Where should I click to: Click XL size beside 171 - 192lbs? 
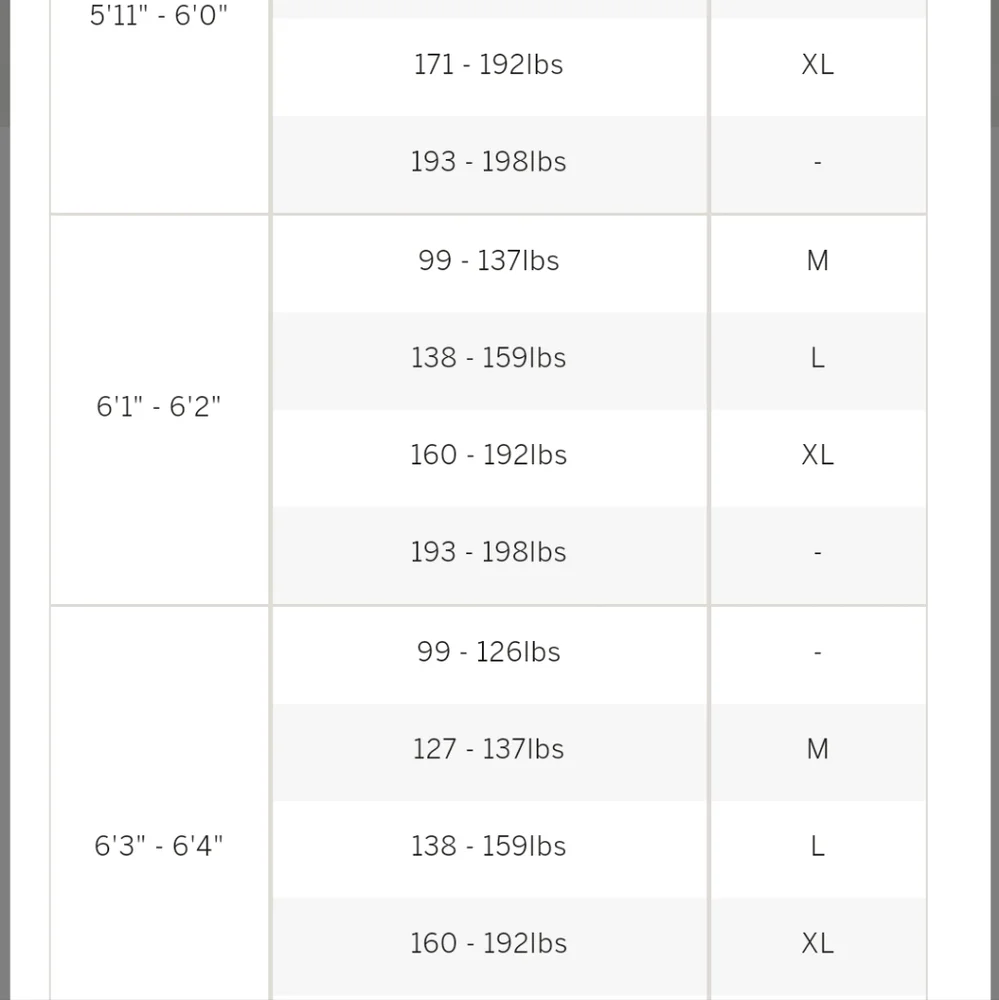pos(818,65)
